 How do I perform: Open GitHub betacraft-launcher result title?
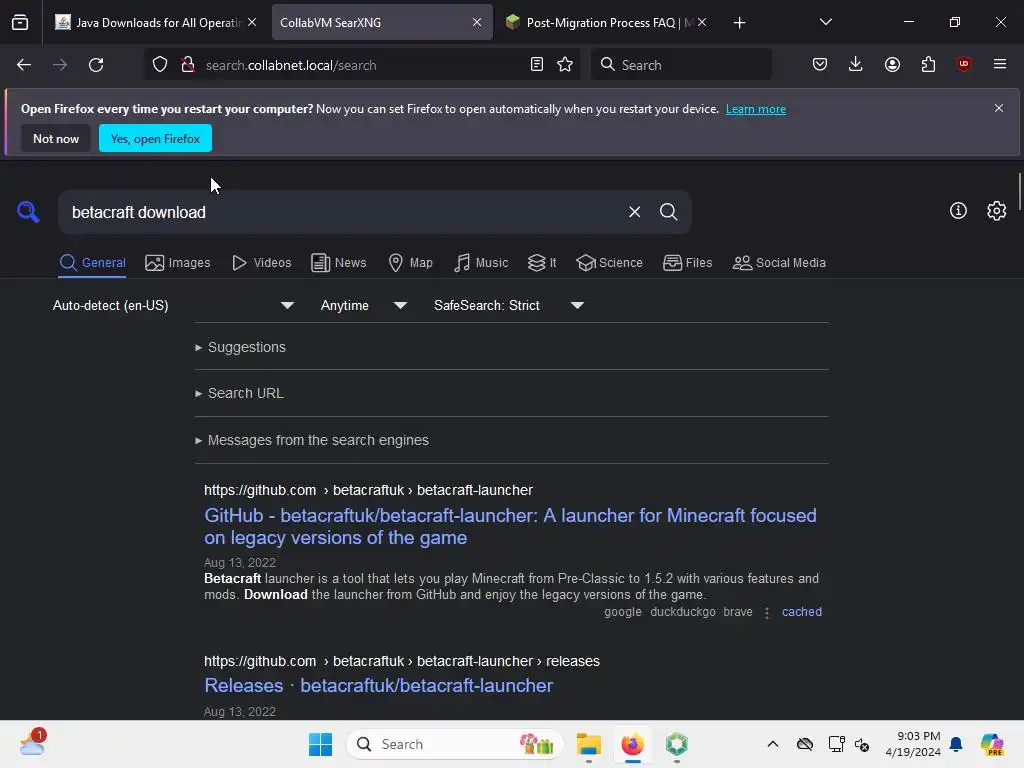(510, 526)
